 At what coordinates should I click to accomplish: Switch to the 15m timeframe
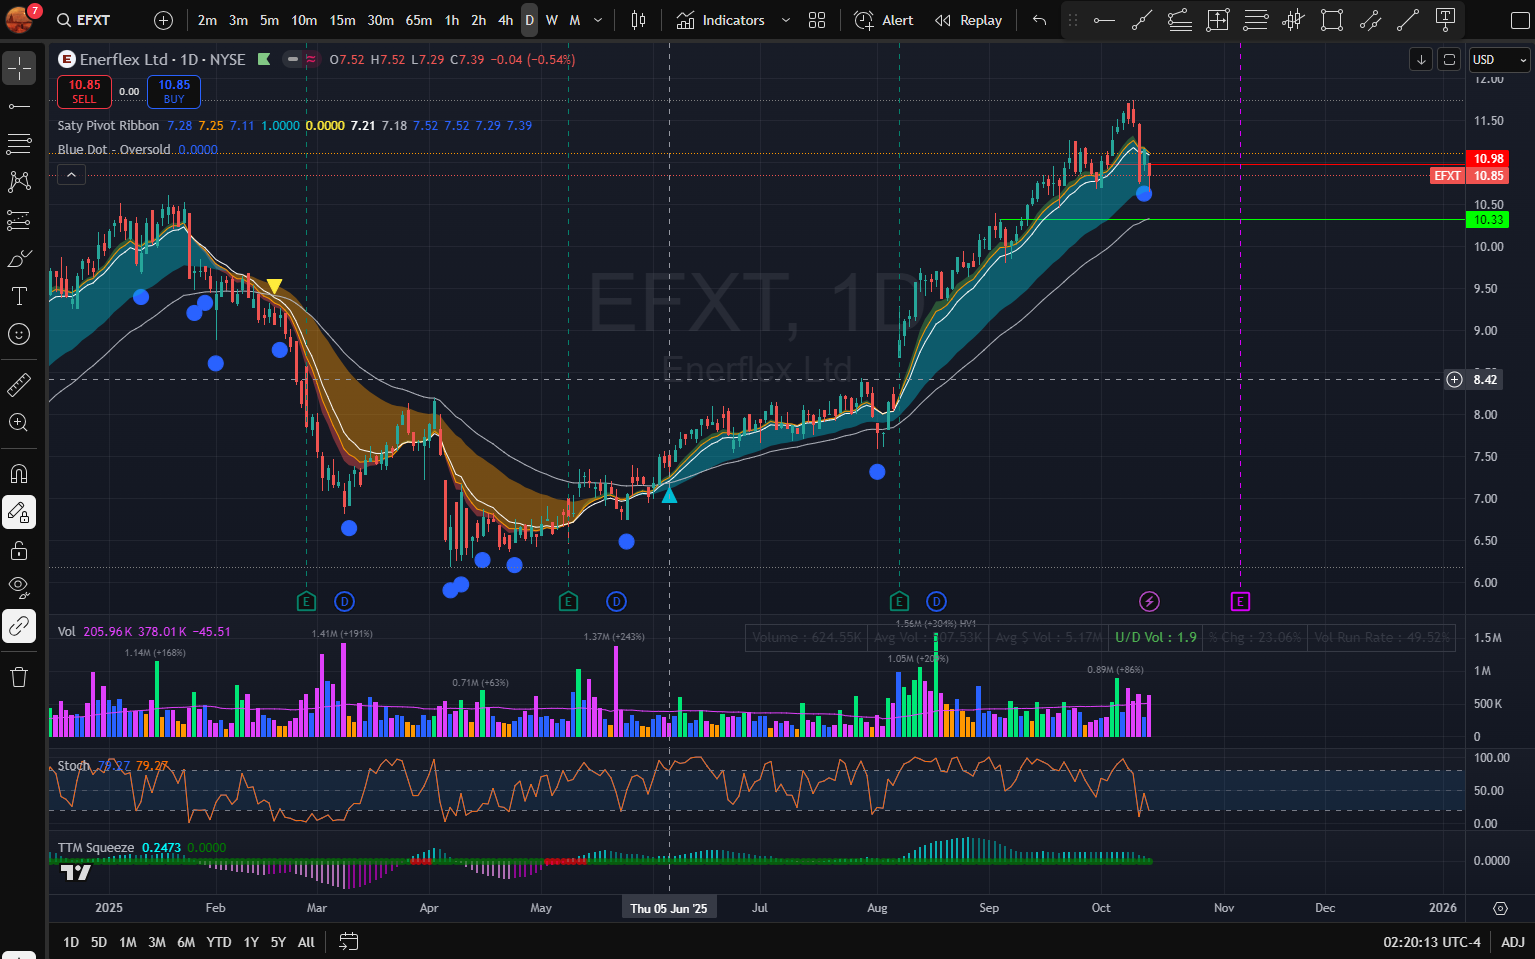(342, 20)
